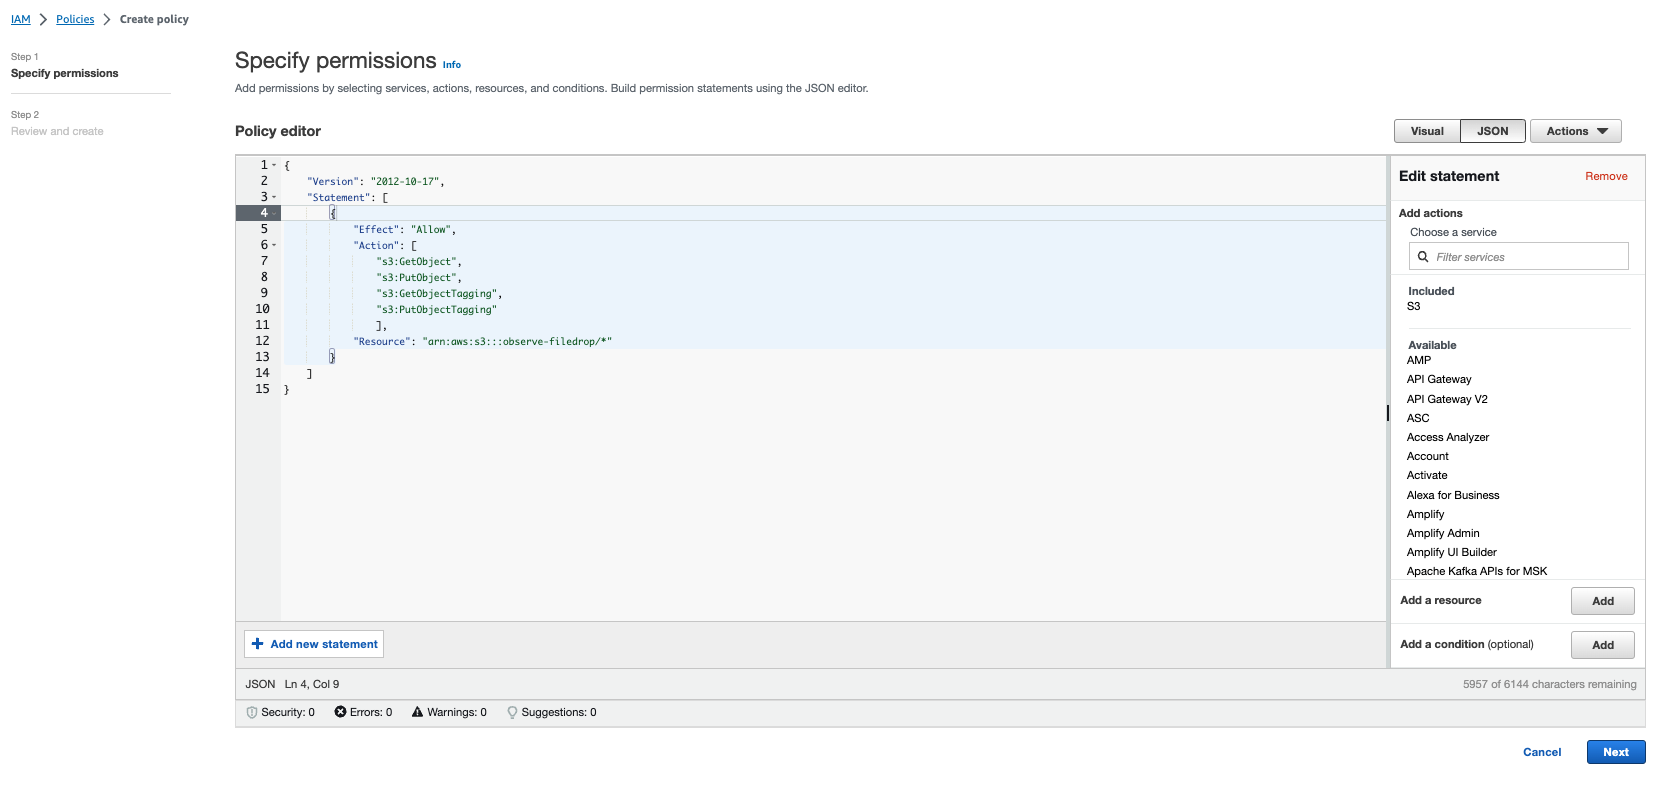Click the plus icon on Add new statement
Screen dimensions: 1666x785
(257, 644)
